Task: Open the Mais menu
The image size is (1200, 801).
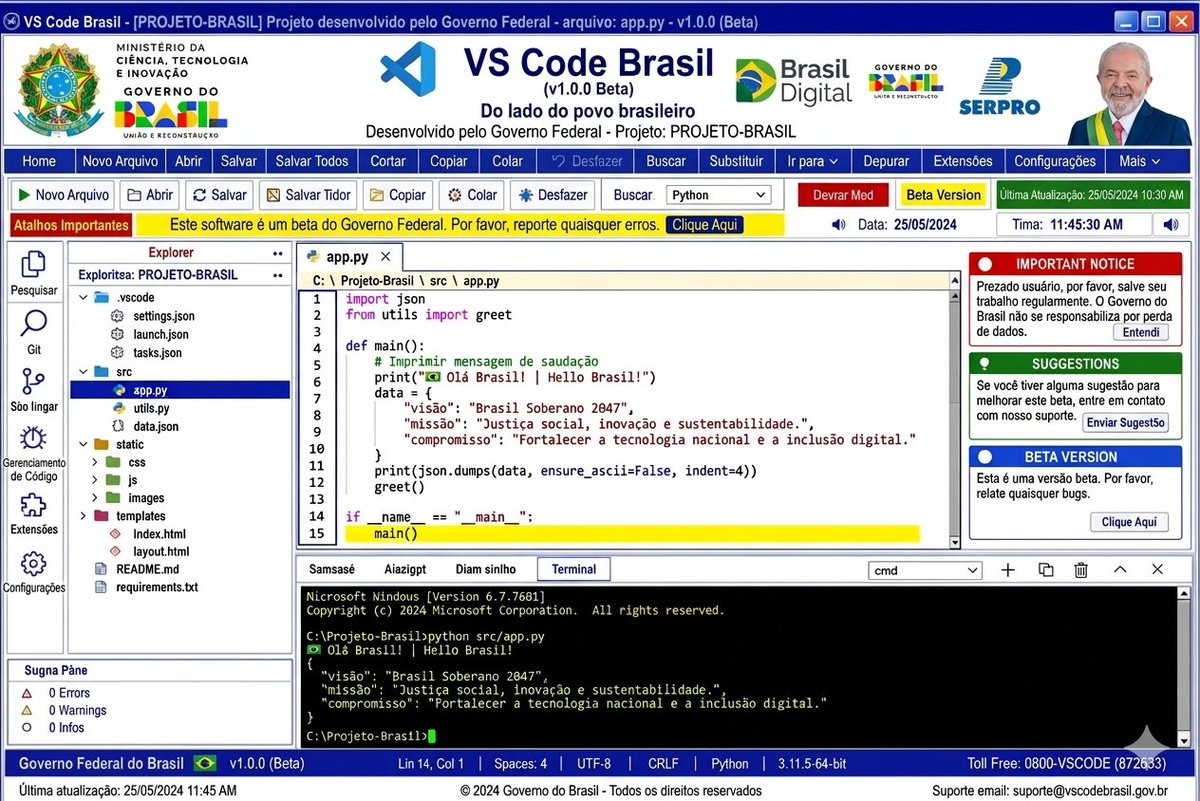Action: [x=1139, y=161]
